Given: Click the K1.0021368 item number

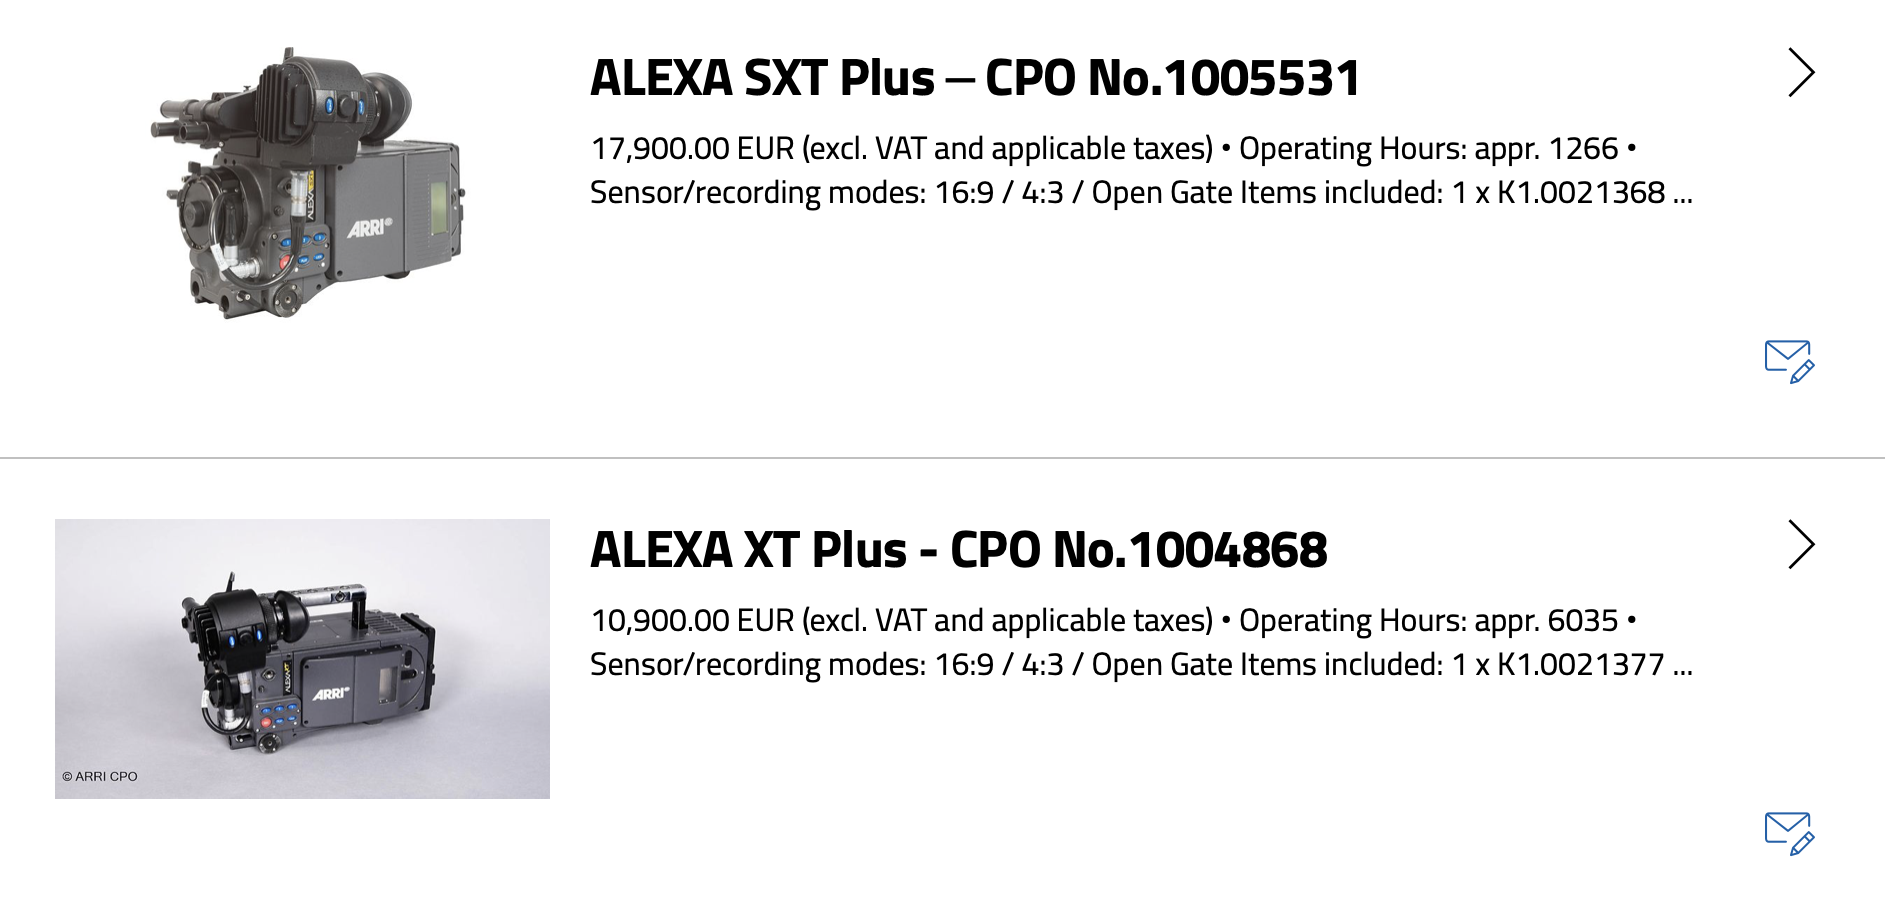Looking at the screenshot, I should pos(1581,193).
